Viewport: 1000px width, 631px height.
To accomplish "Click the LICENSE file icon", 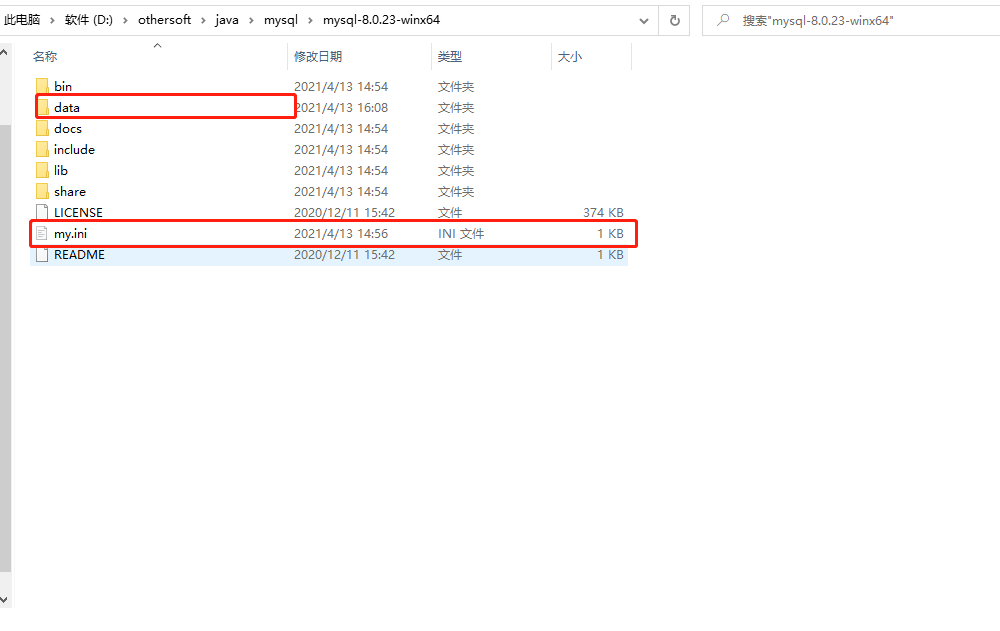I will tap(42, 212).
